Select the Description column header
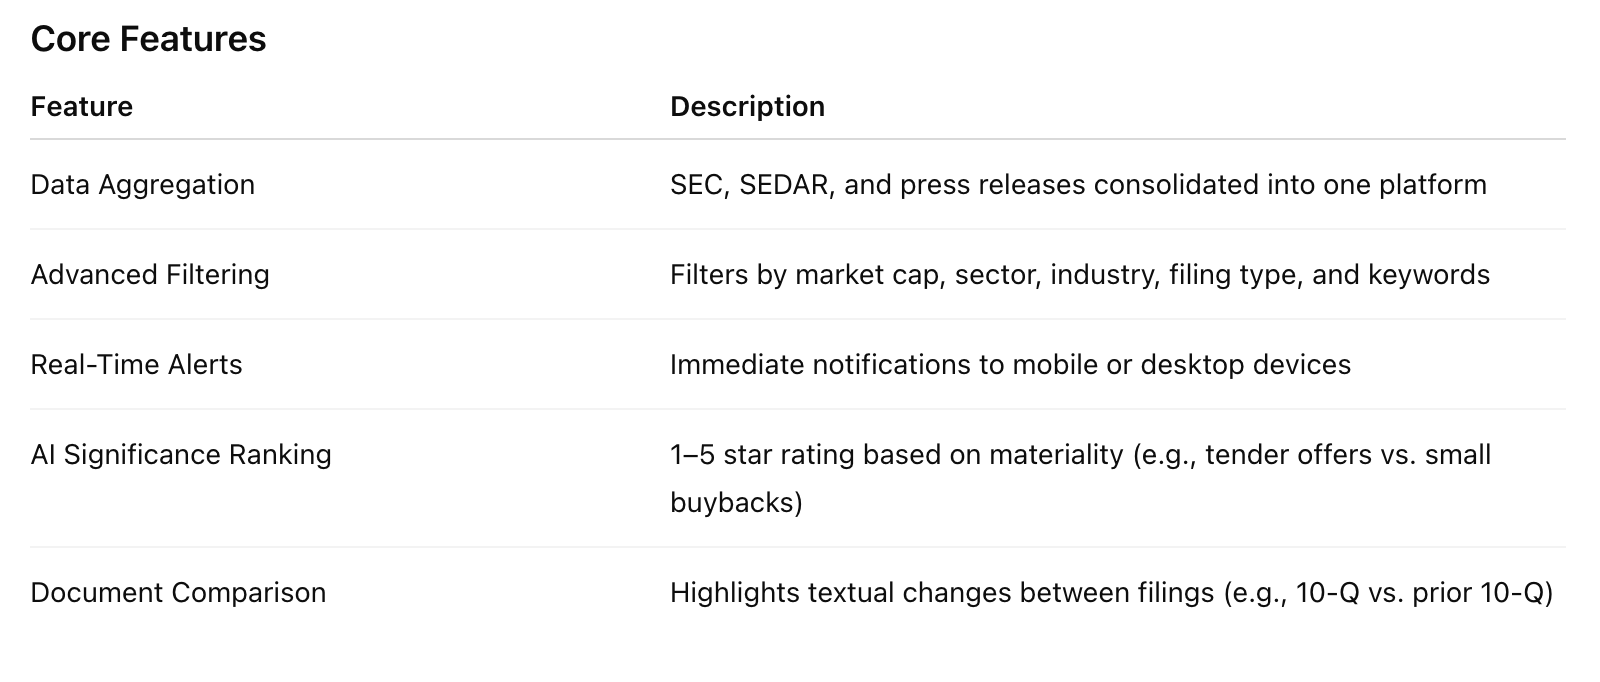 [x=747, y=106]
